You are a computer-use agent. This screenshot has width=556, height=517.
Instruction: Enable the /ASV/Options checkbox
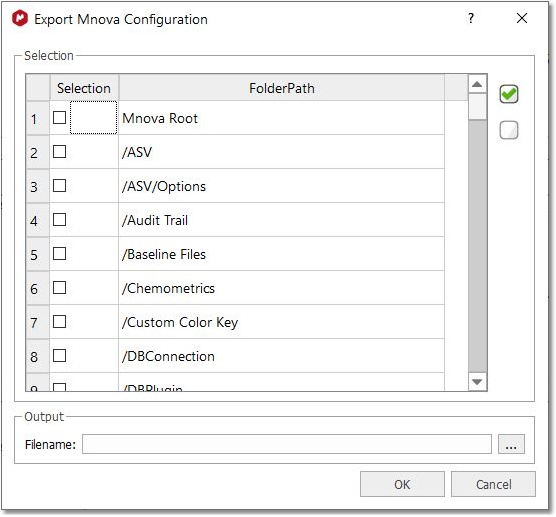pyautogui.click(x=59, y=185)
